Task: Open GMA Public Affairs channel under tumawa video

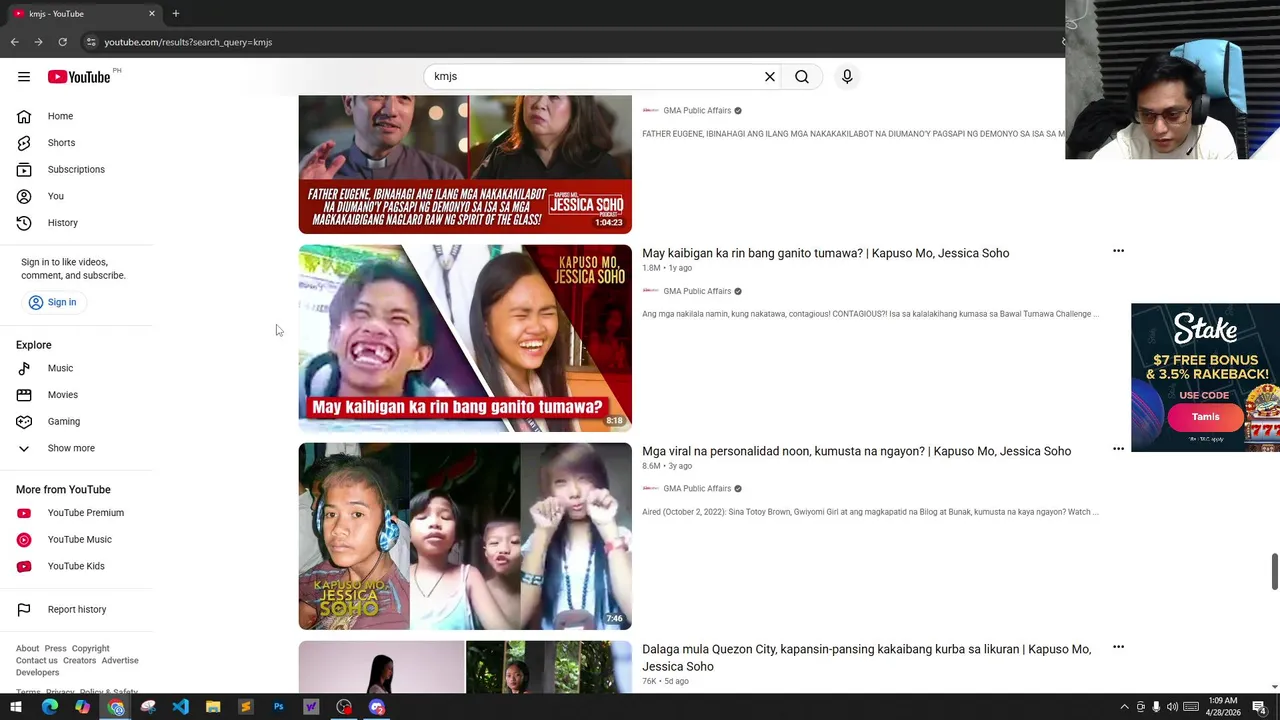Action: [697, 291]
